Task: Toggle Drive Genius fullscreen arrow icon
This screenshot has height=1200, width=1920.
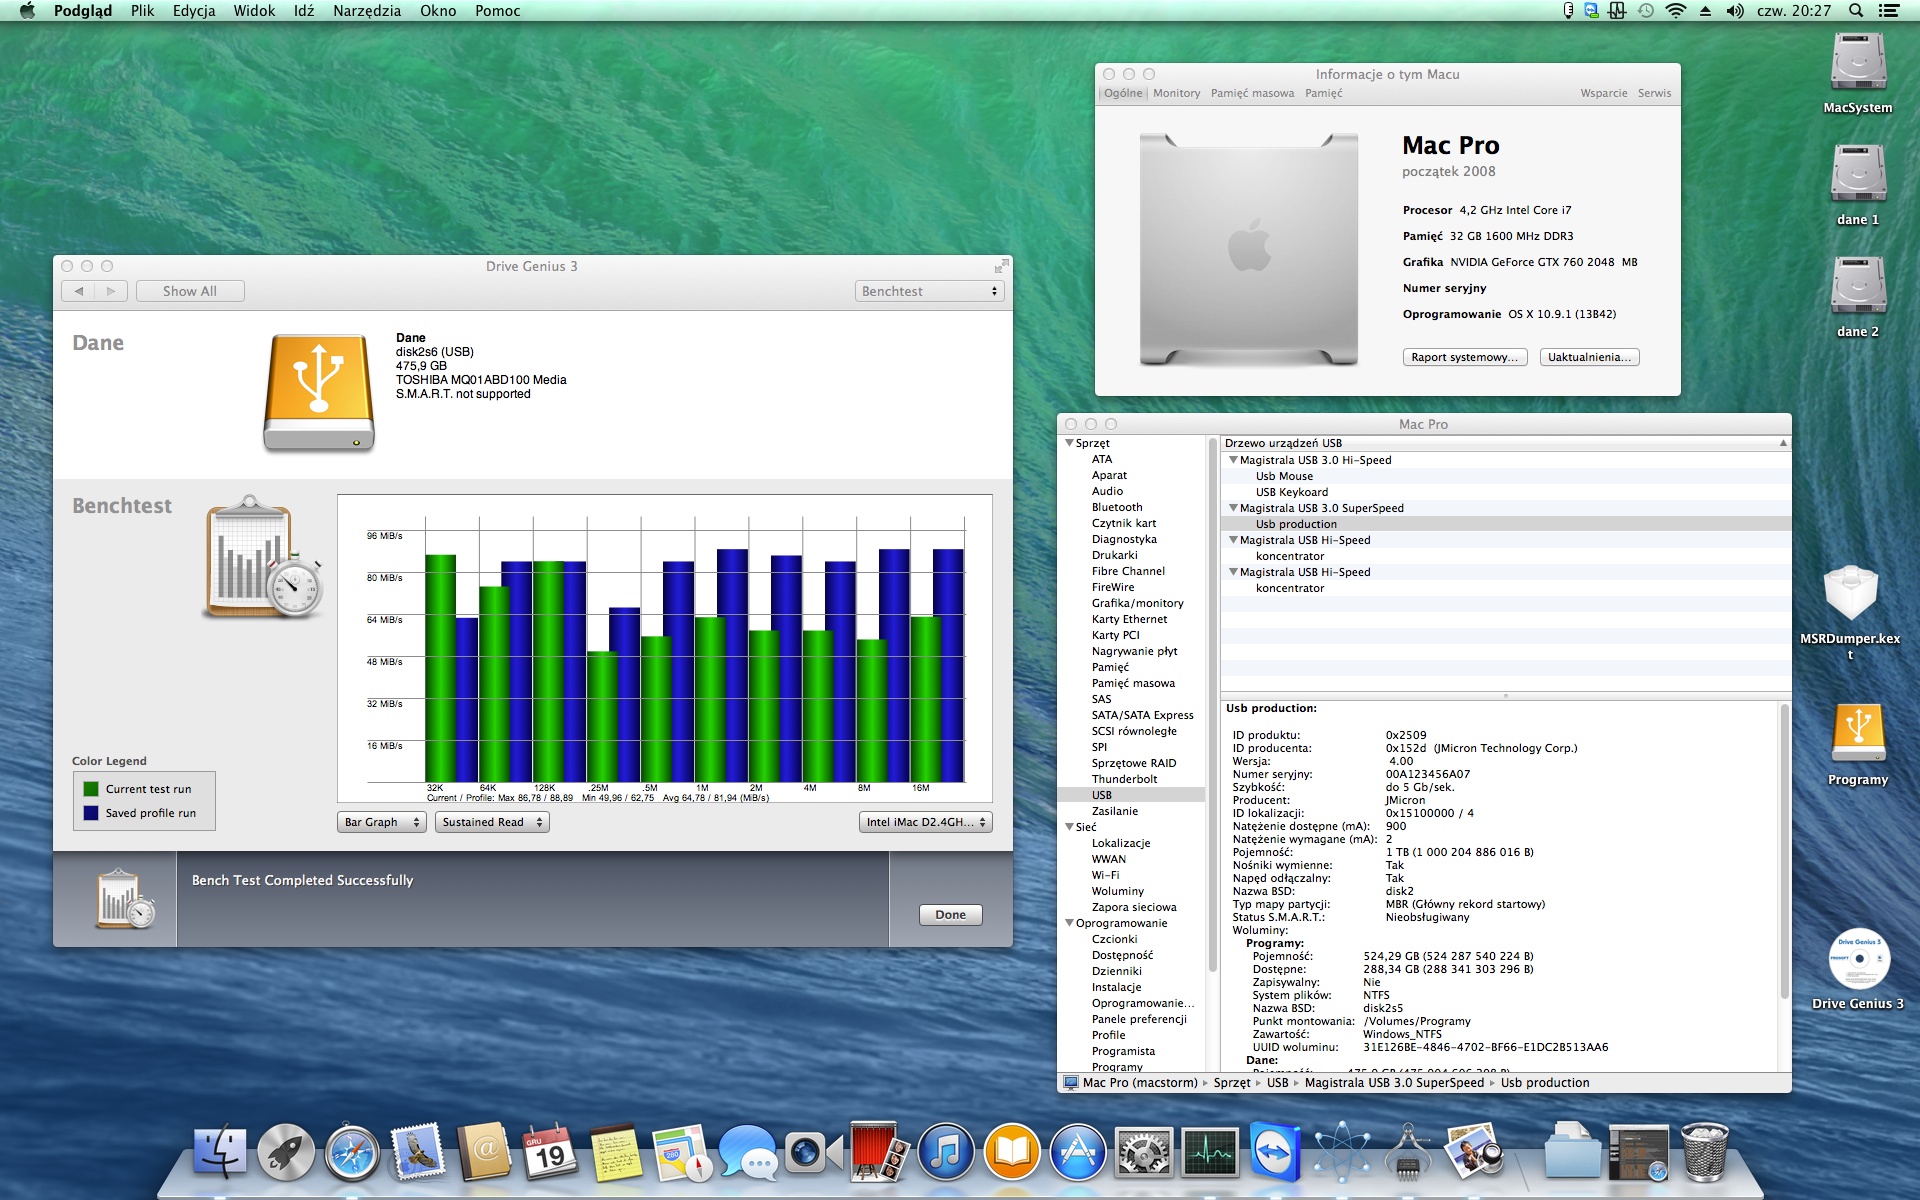Action: (1000, 267)
